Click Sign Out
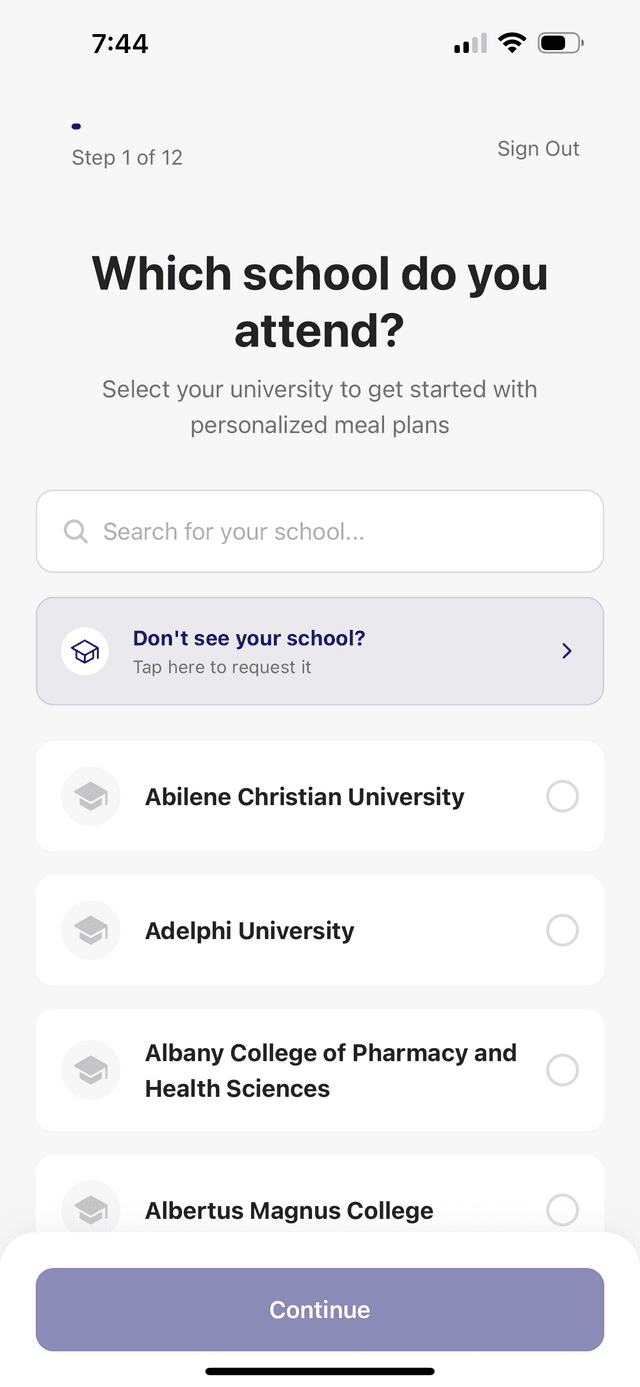Viewport: 640px width, 1387px height. click(x=538, y=148)
